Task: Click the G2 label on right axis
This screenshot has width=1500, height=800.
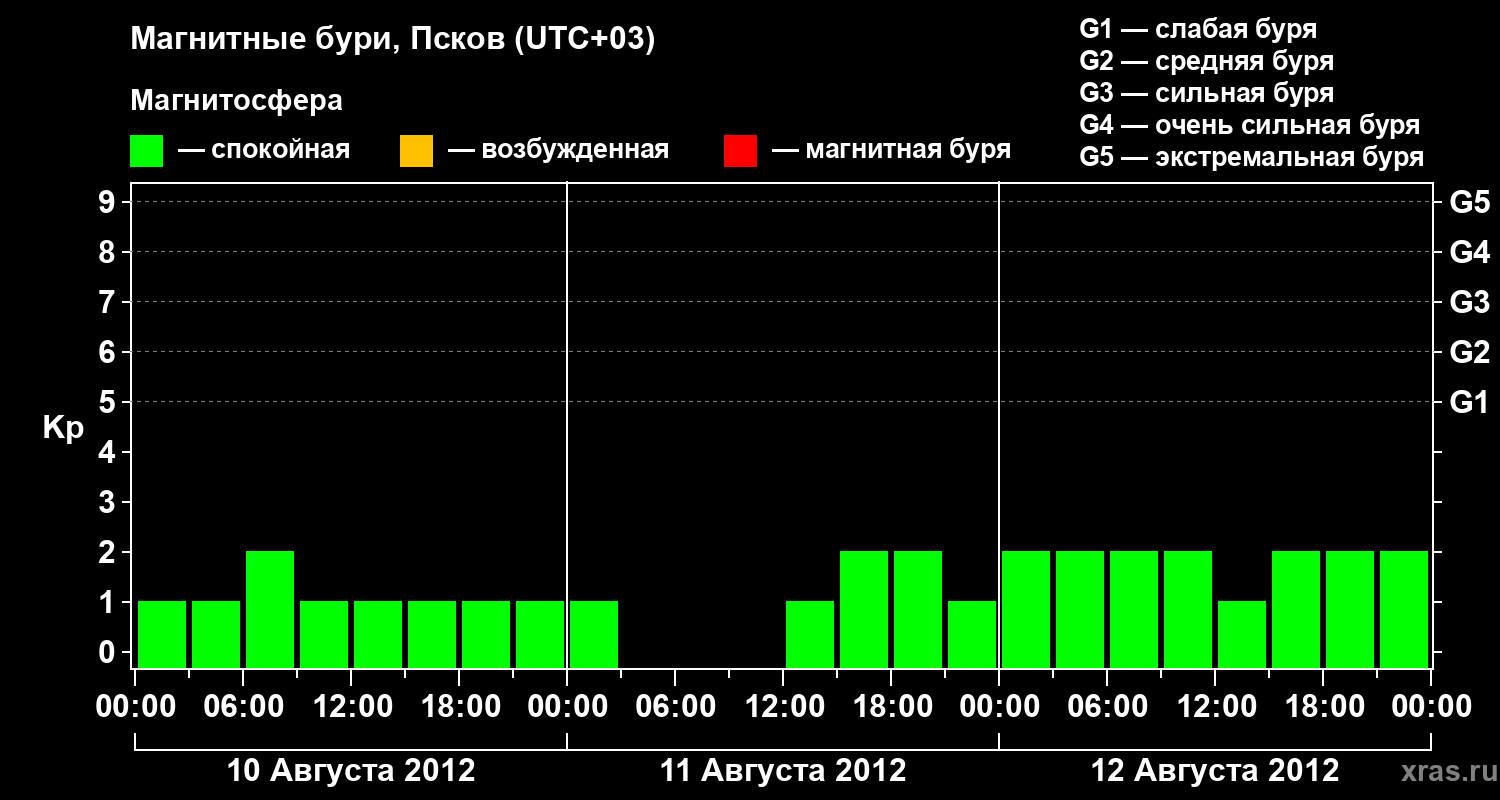Action: pos(1470,352)
